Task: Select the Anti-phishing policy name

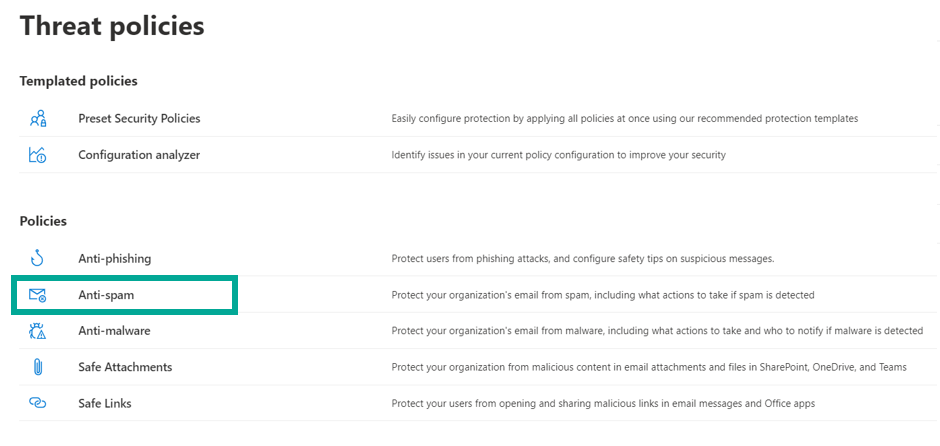Action: pos(115,259)
